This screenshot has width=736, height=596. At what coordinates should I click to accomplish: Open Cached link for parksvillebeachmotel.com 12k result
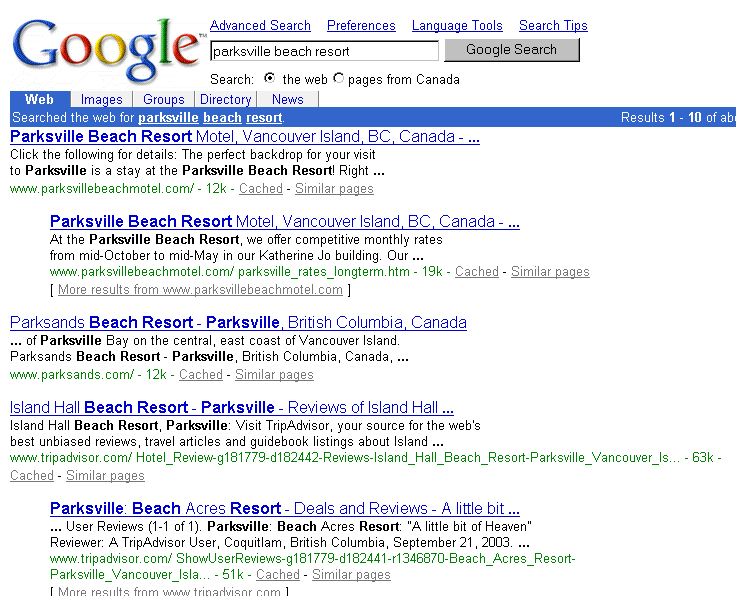click(x=261, y=189)
